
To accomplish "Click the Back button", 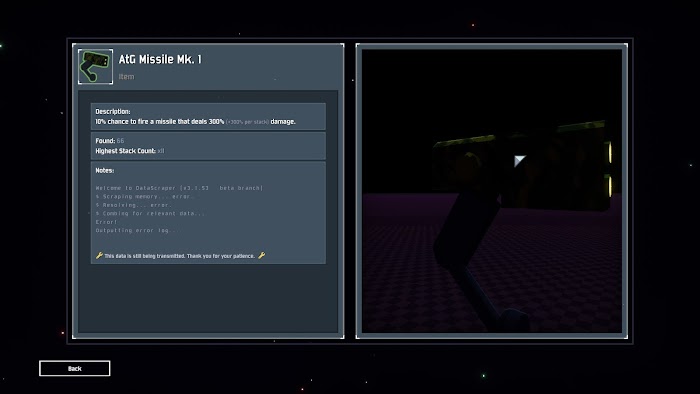I will coord(75,369).
